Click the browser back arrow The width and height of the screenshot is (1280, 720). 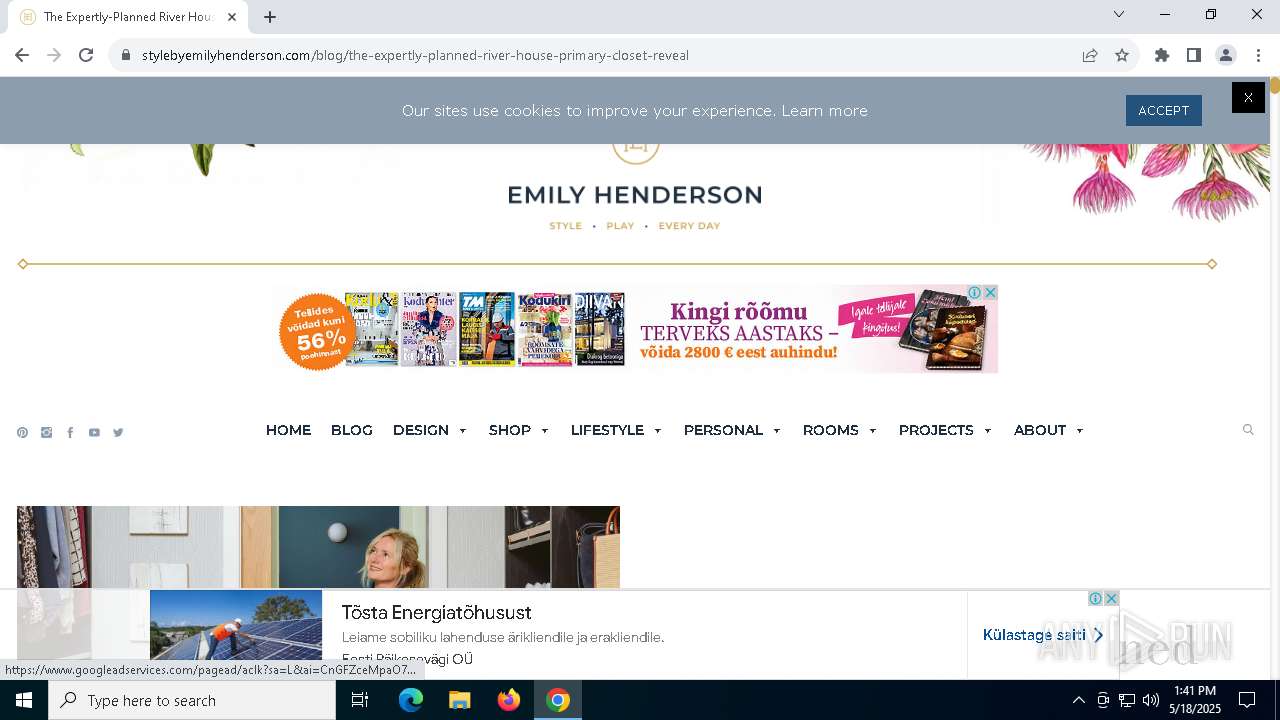tap(22, 55)
